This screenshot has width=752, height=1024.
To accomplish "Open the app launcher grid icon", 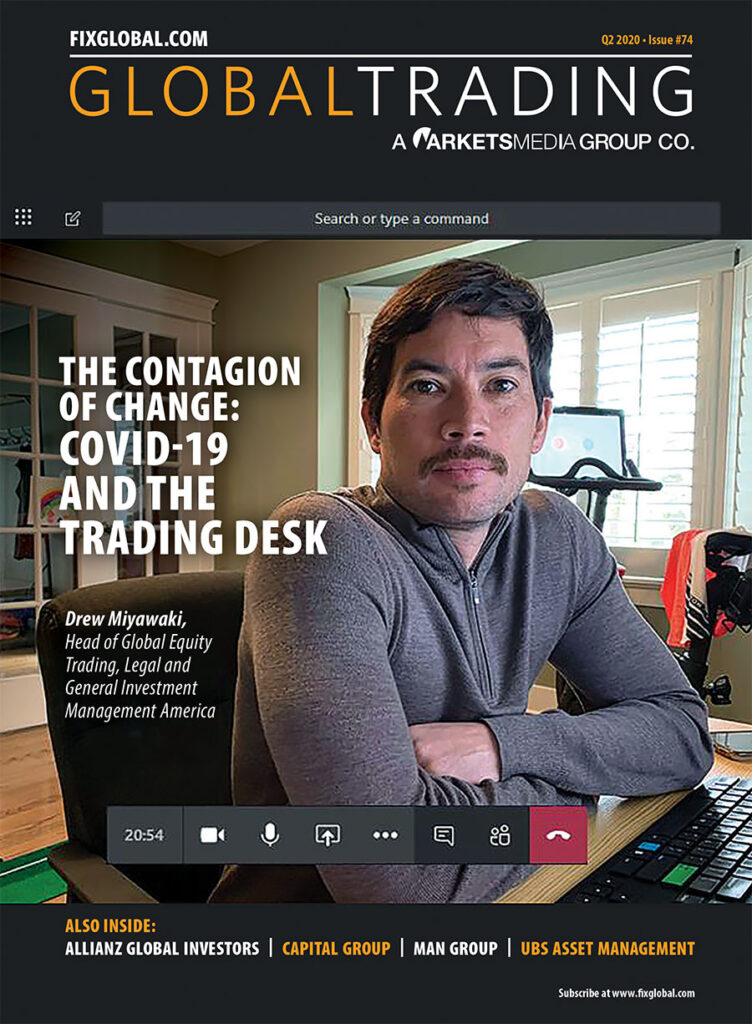I will (x=24, y=217).
